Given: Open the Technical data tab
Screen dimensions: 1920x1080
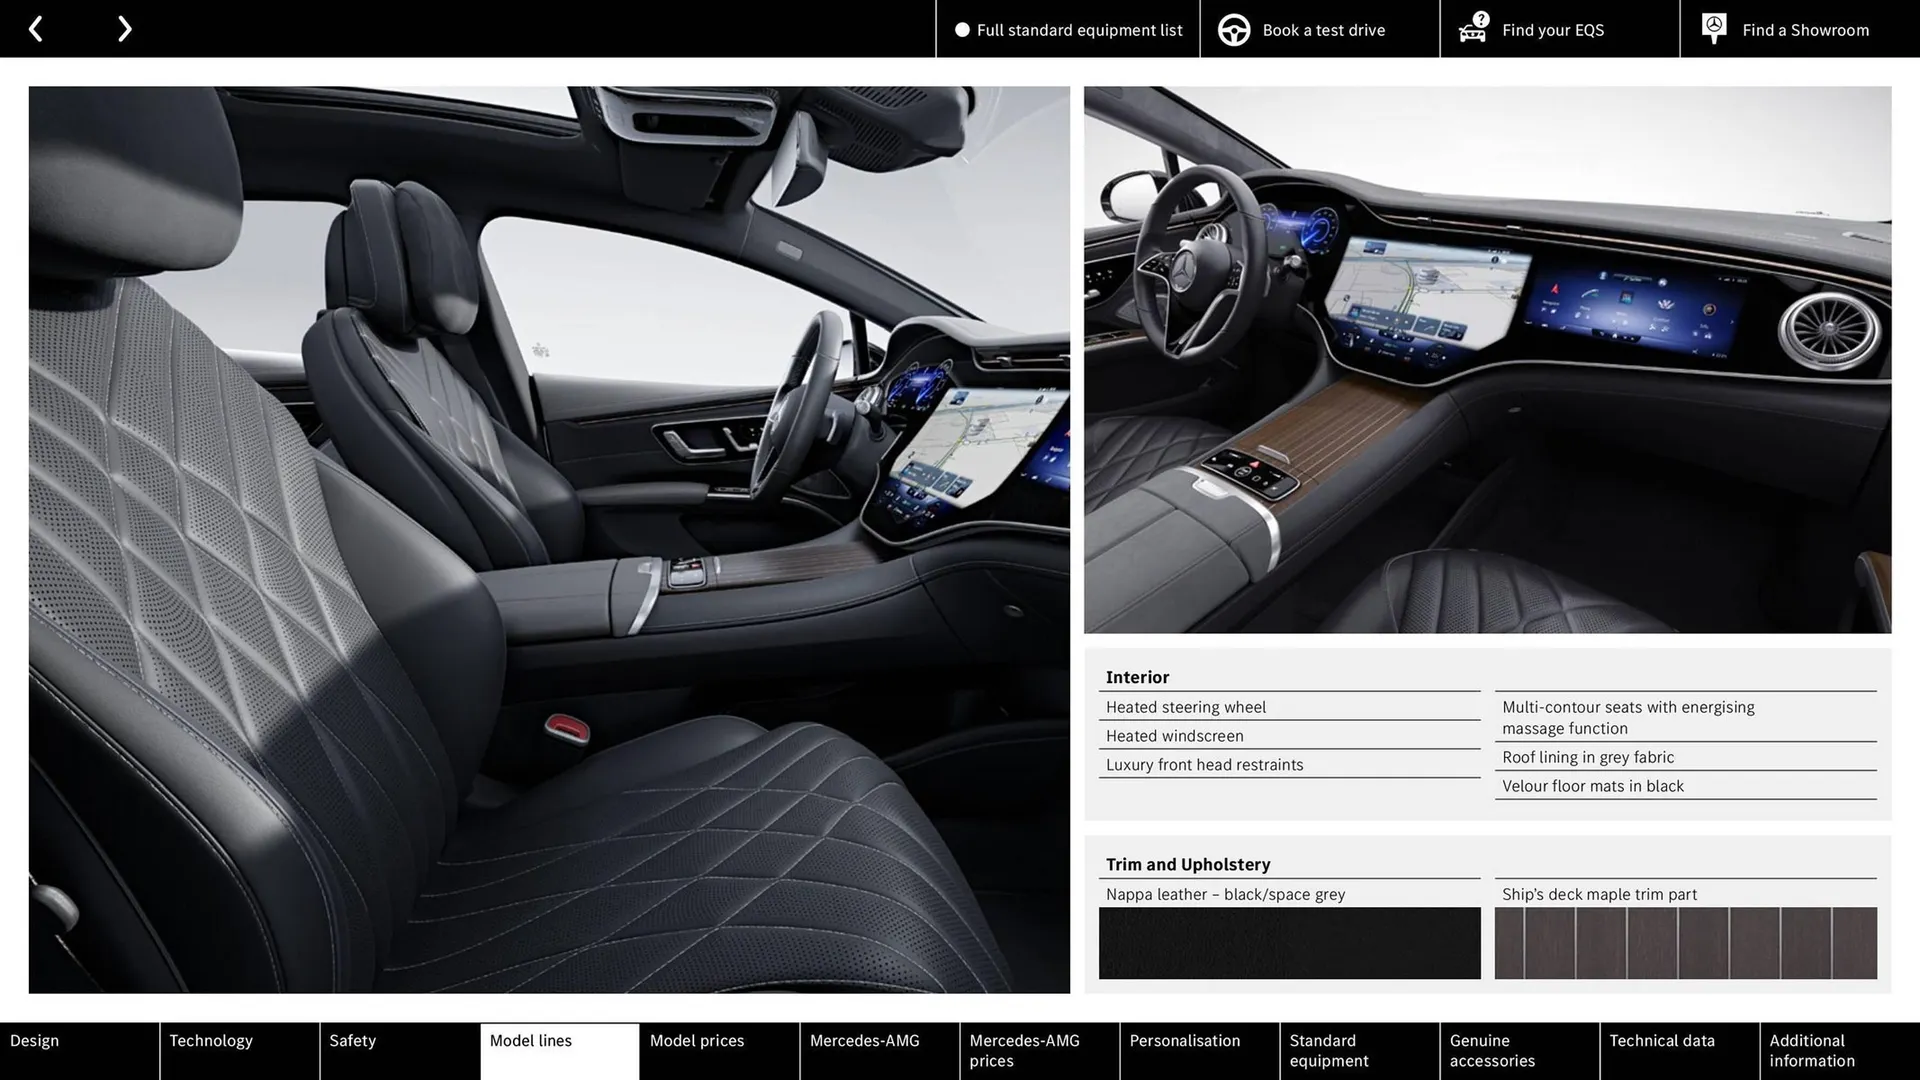Looking at the screenshot, I should (1680, 1051).
